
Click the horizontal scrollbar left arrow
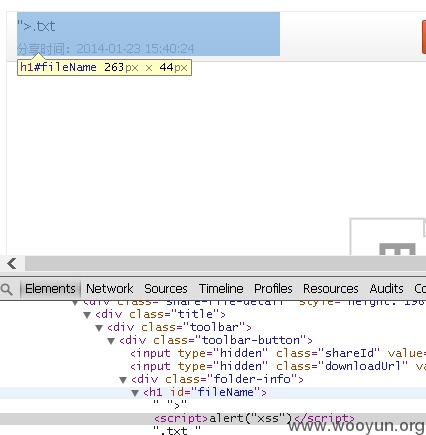[x=12, y=264]
